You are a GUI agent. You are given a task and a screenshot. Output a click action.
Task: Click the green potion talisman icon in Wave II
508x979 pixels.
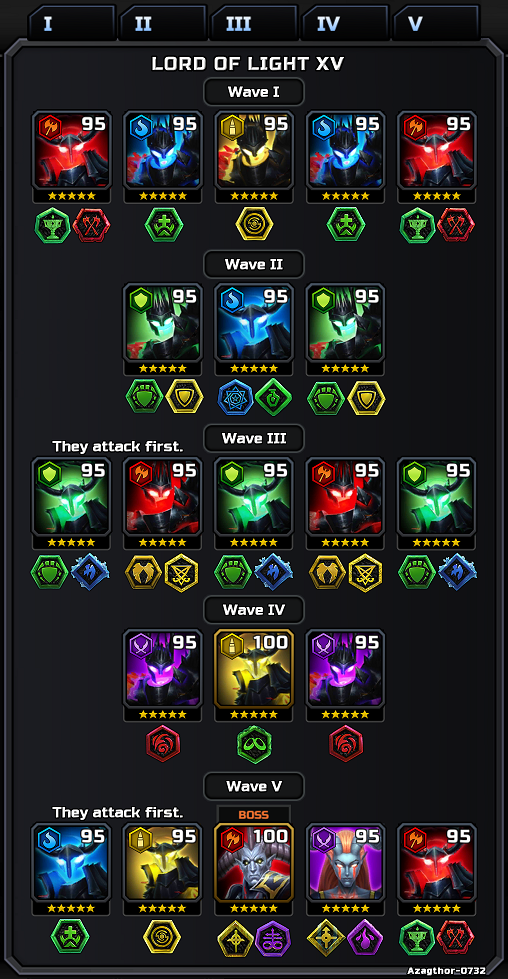coord(273,398)
